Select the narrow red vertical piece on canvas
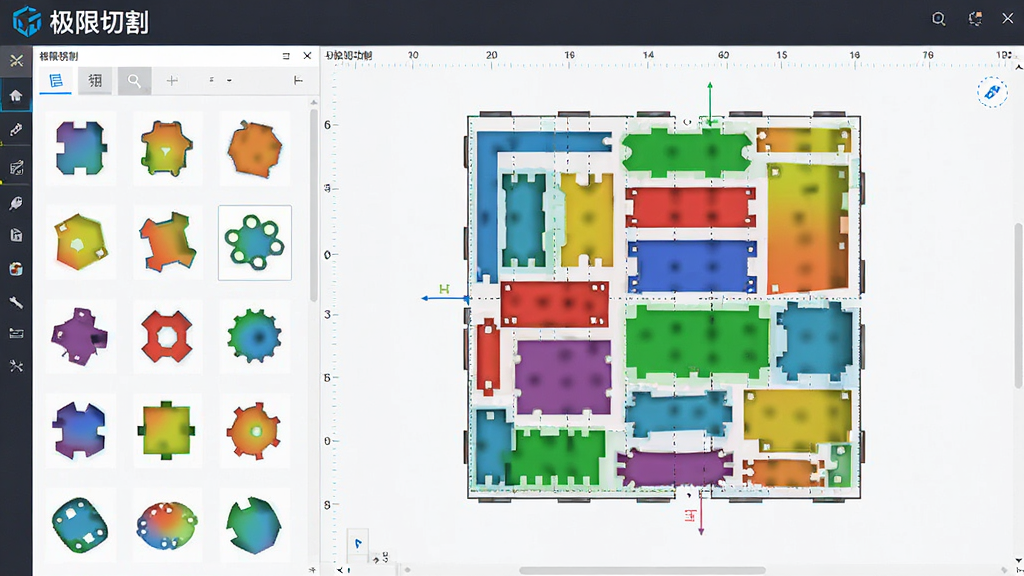1024x576 pixels. [x=488, y=357]
